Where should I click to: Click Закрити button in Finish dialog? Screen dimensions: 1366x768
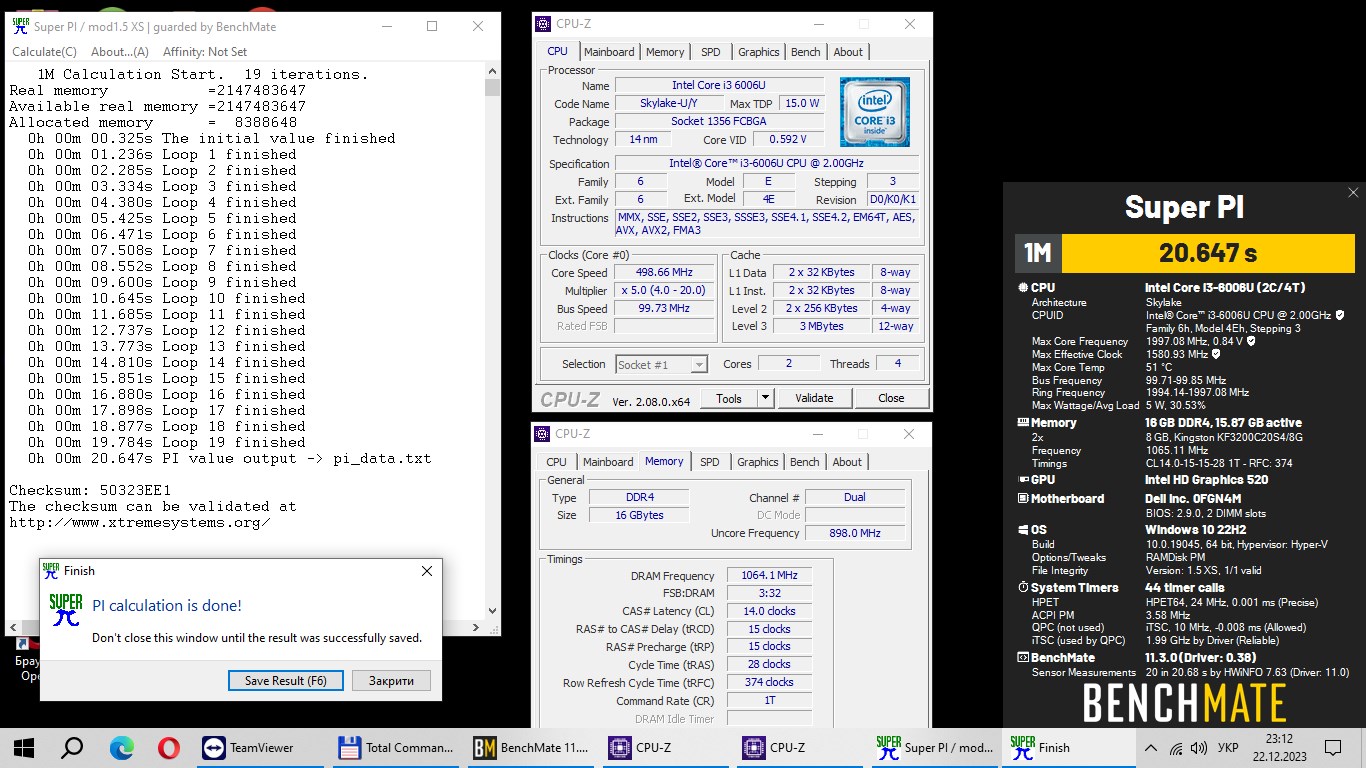[391, 681]
